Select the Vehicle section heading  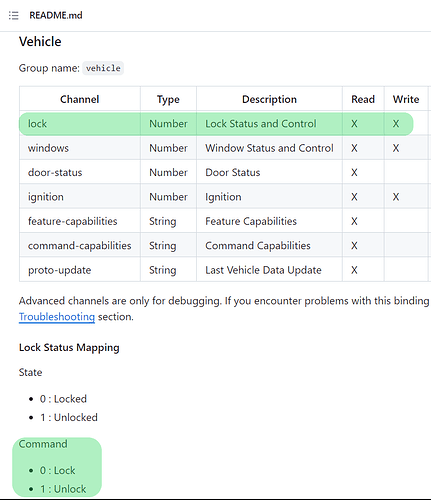tap(40, 42)
